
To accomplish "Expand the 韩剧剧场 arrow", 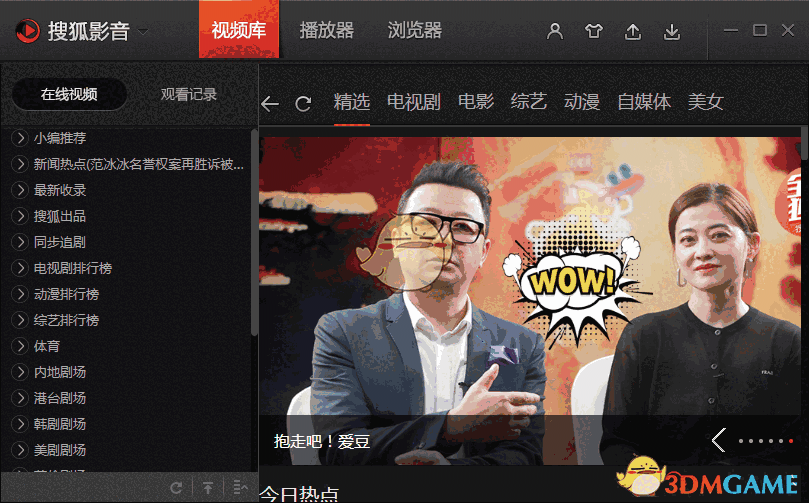I will pyautogui.click(x=20, y=424).
